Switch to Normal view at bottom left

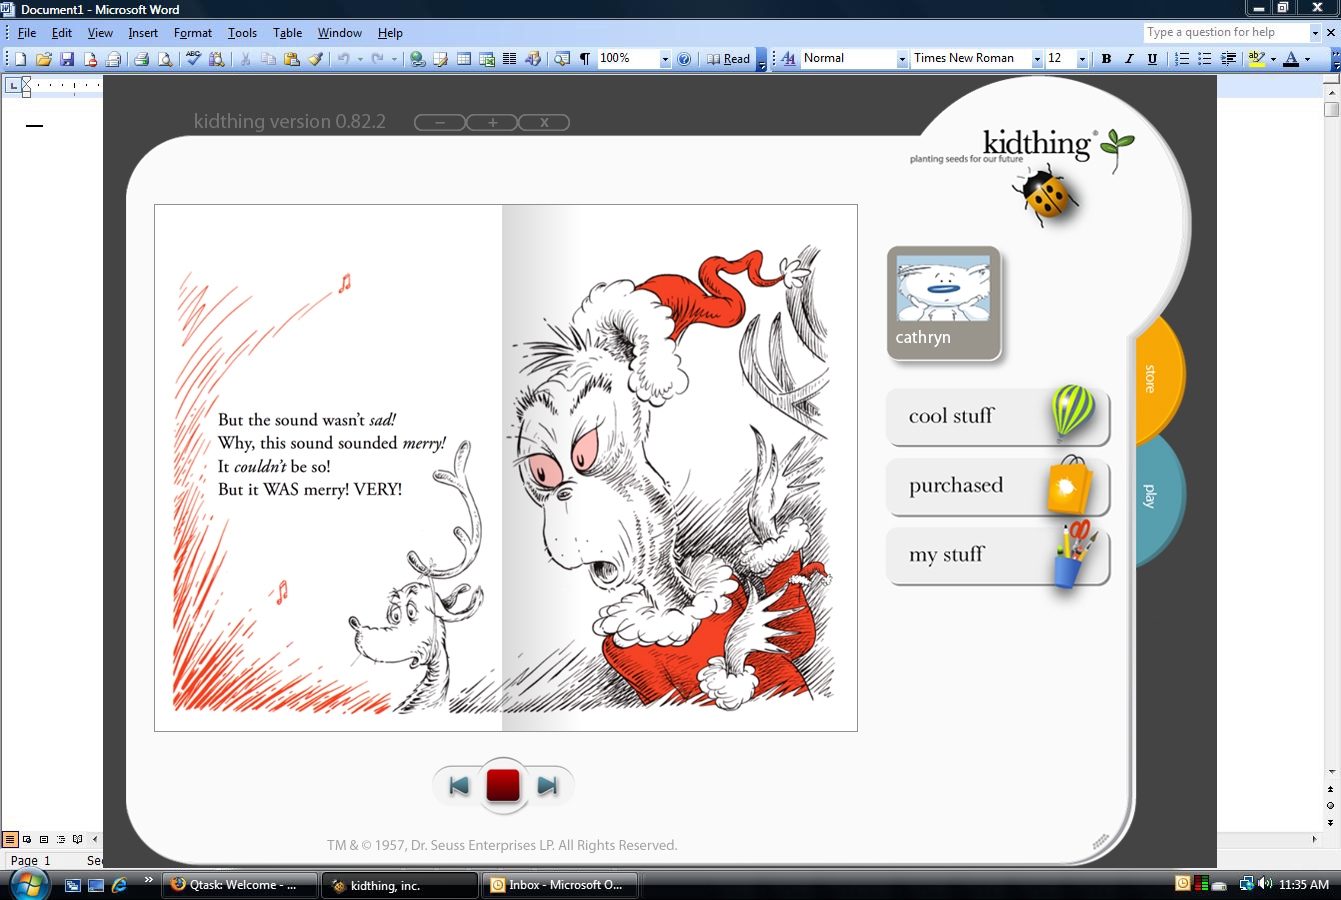click(10, 839)
